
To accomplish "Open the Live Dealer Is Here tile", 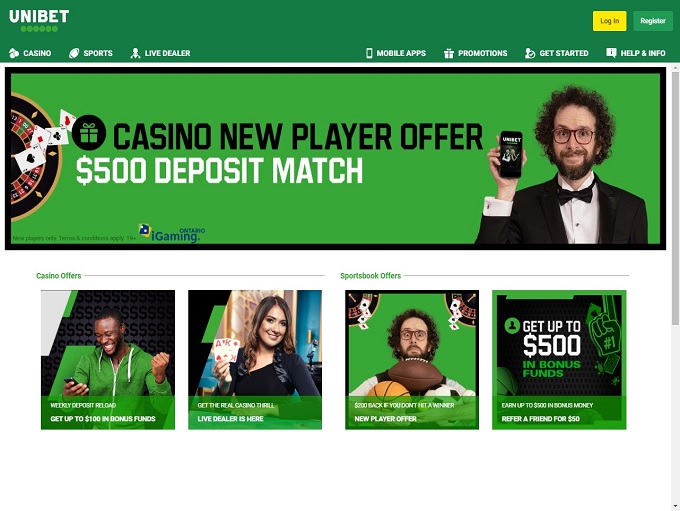I will [x=255, y=360].
